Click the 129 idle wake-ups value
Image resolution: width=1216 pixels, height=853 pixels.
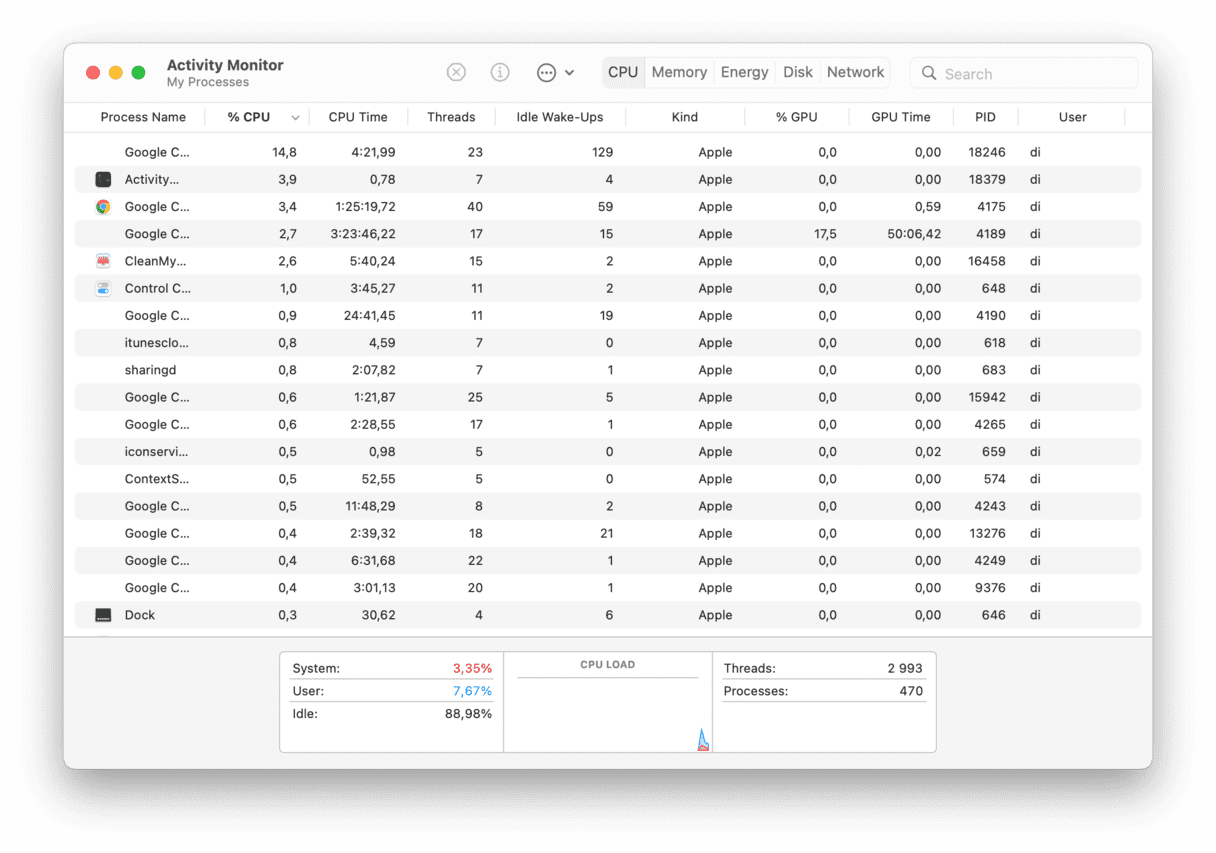point(602,153)
